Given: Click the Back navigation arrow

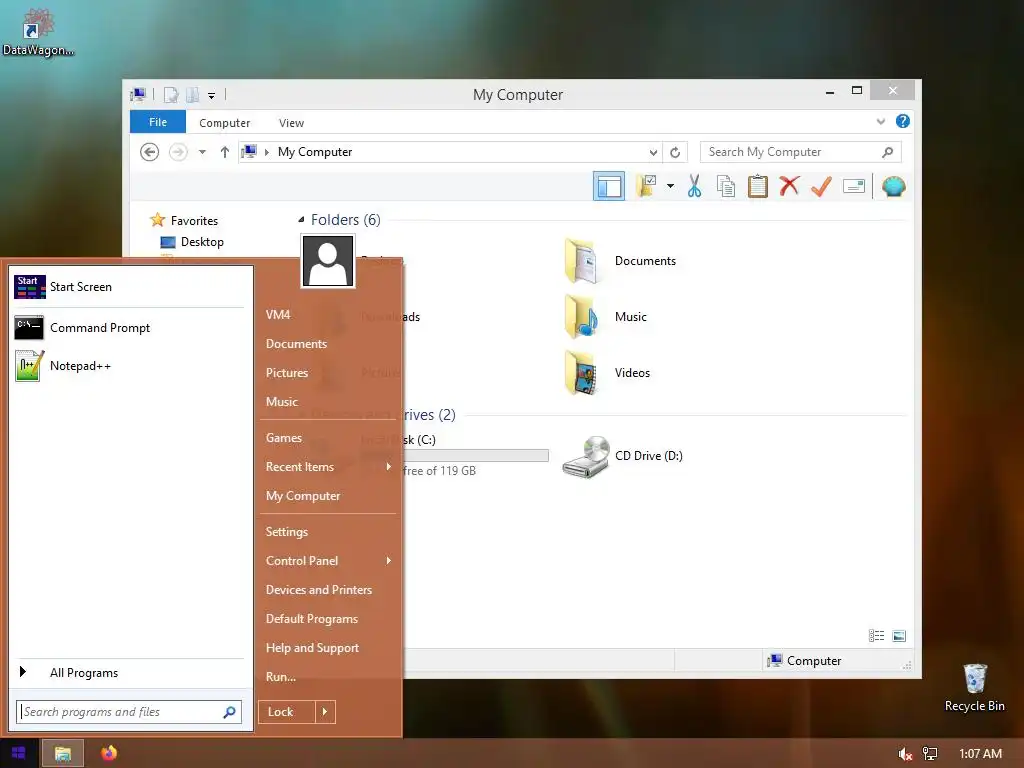Looking at the screenshot, I should [x=150, y=152].
